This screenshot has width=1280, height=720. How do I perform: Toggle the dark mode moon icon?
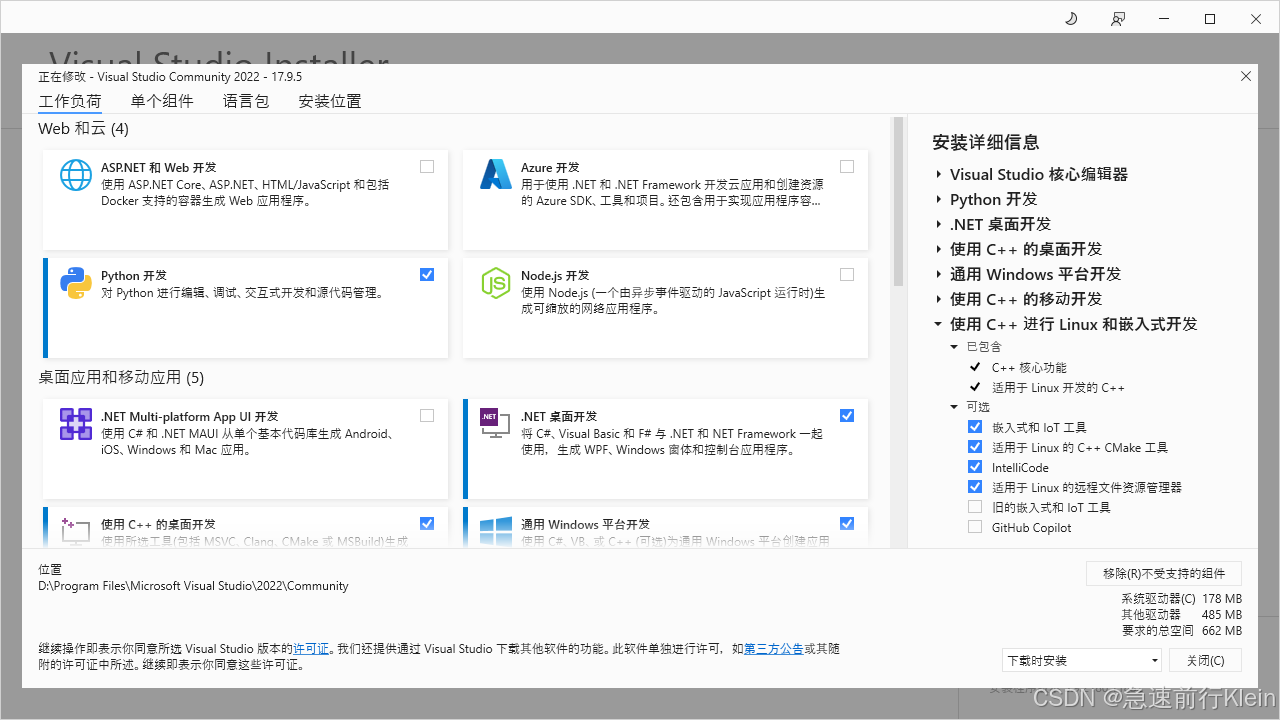pyautogui.click(x=1071, y=18)
